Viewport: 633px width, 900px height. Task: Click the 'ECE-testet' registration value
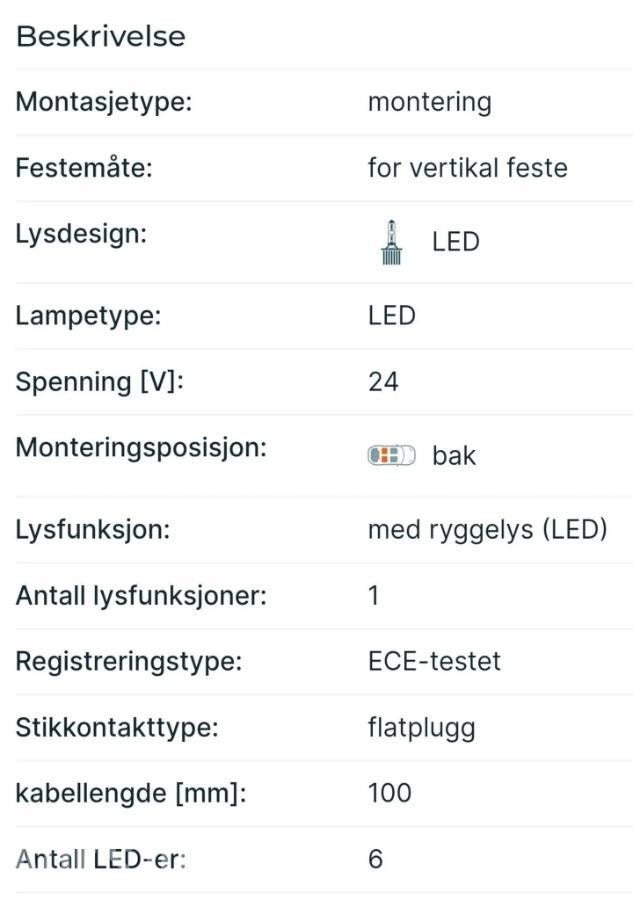pos(434,661)
